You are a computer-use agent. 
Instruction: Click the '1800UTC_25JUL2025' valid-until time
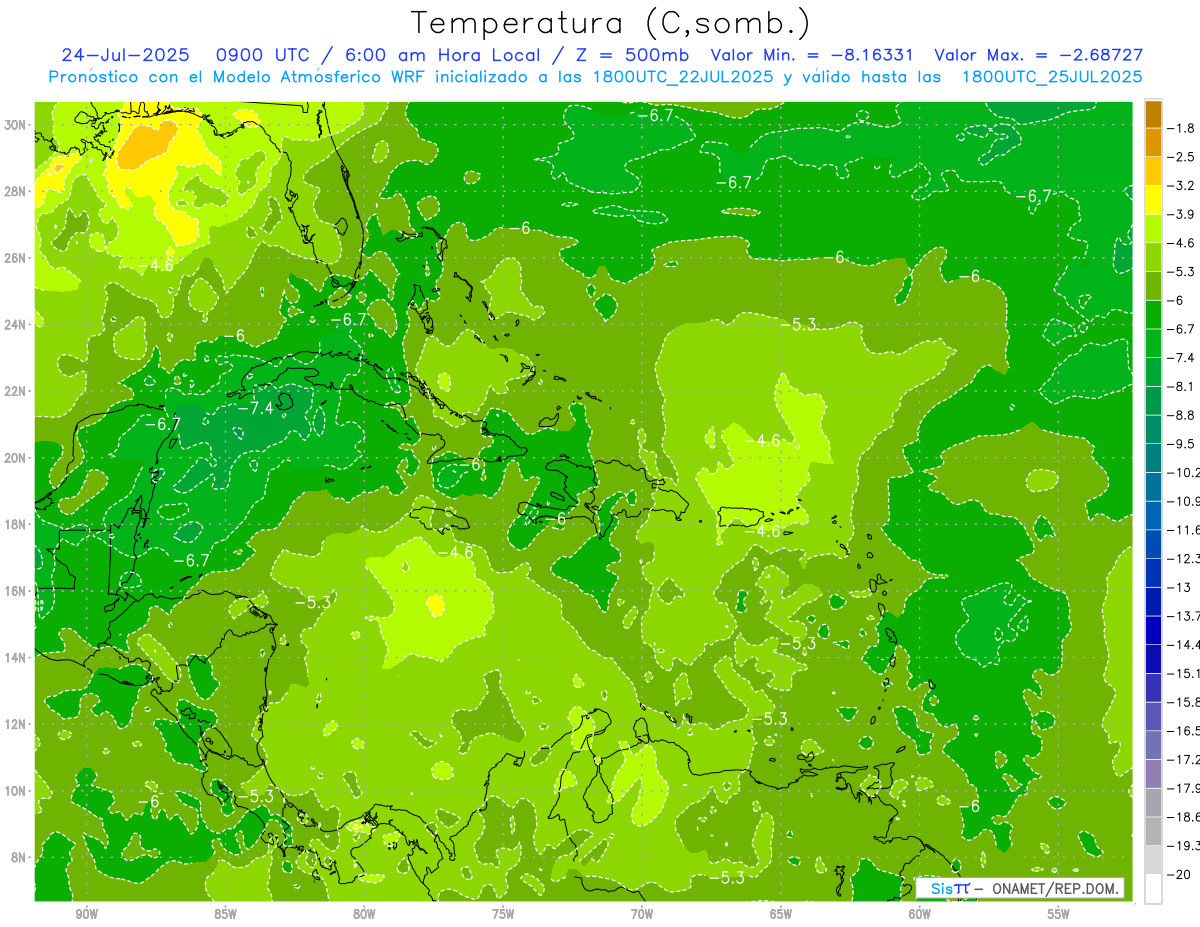pyautogui.click(x=1052, y=77)
